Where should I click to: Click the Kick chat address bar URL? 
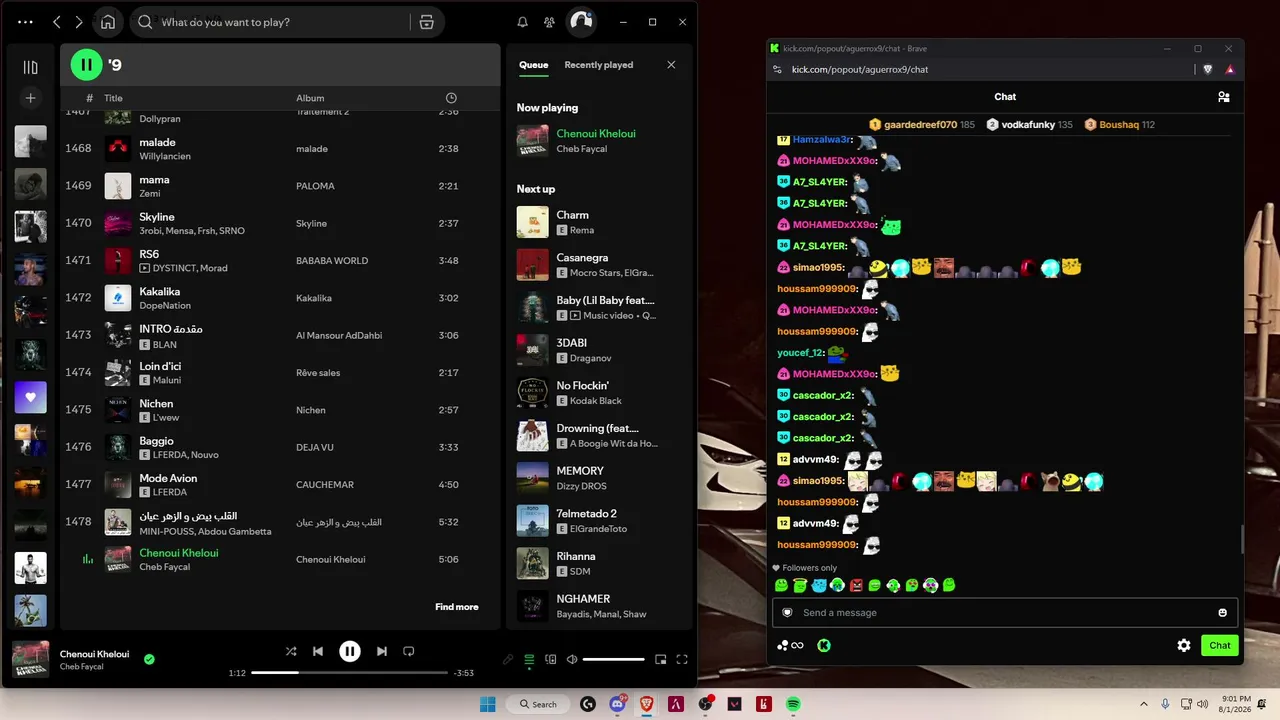[x=860, y=69]
